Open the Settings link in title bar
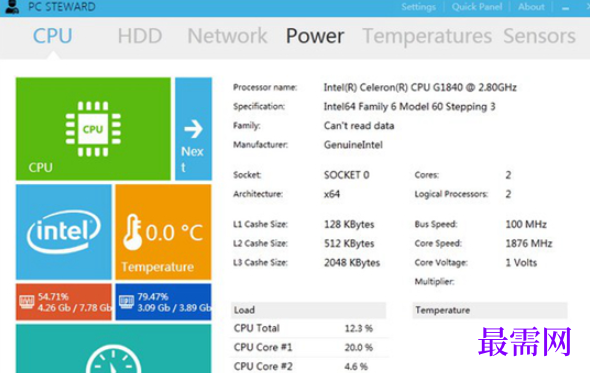The image size is (590, 373). point(418,7)
